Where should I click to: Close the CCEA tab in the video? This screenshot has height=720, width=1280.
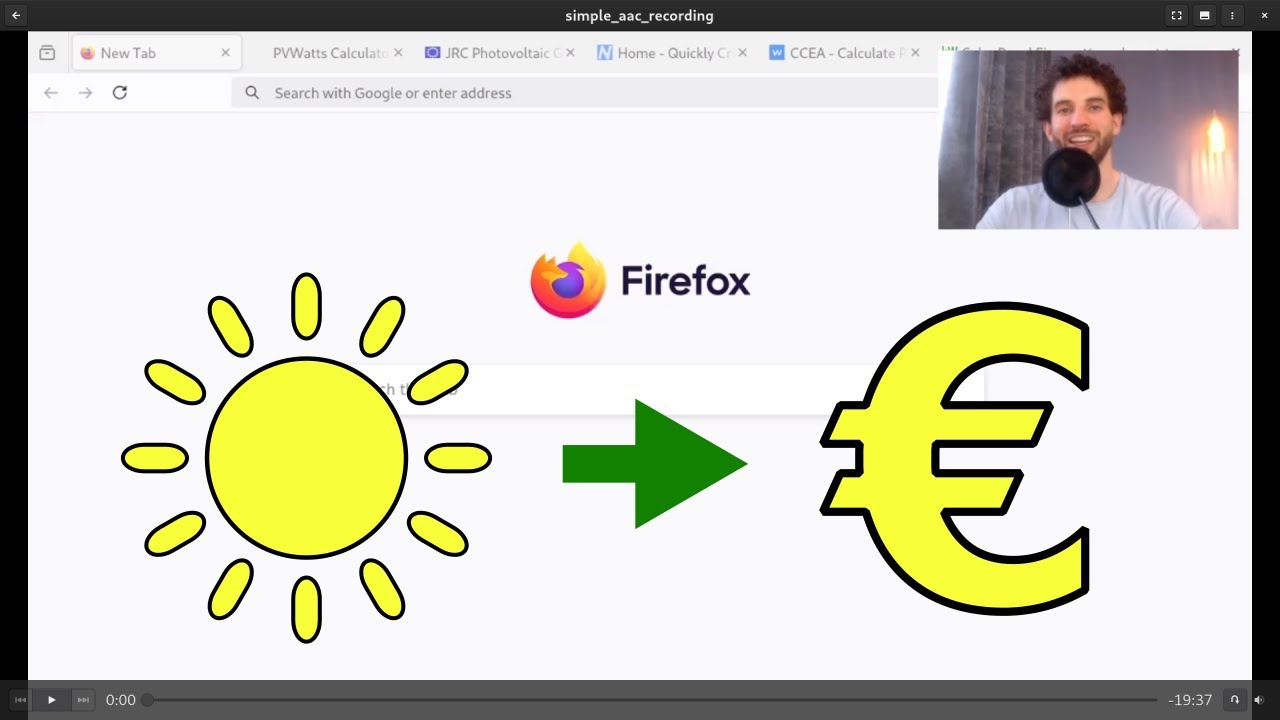coord(915,53)
